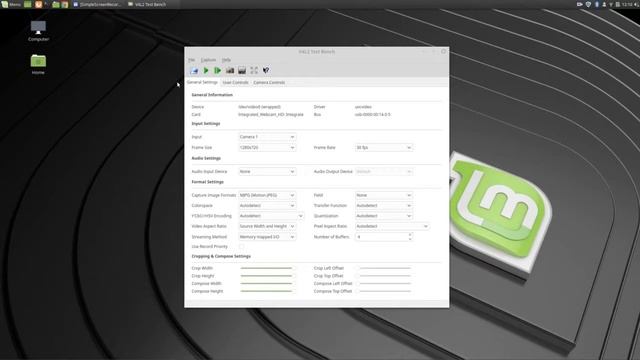This screenshot has width=640, height=360.
Task: Adjust the Compose Width slider
Action: tap(267, 283)
